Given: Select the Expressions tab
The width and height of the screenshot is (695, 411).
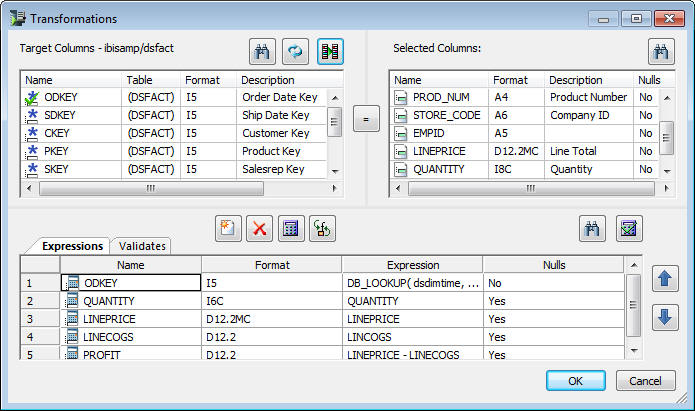Looking at the screenshot, I should click(72, 246).
